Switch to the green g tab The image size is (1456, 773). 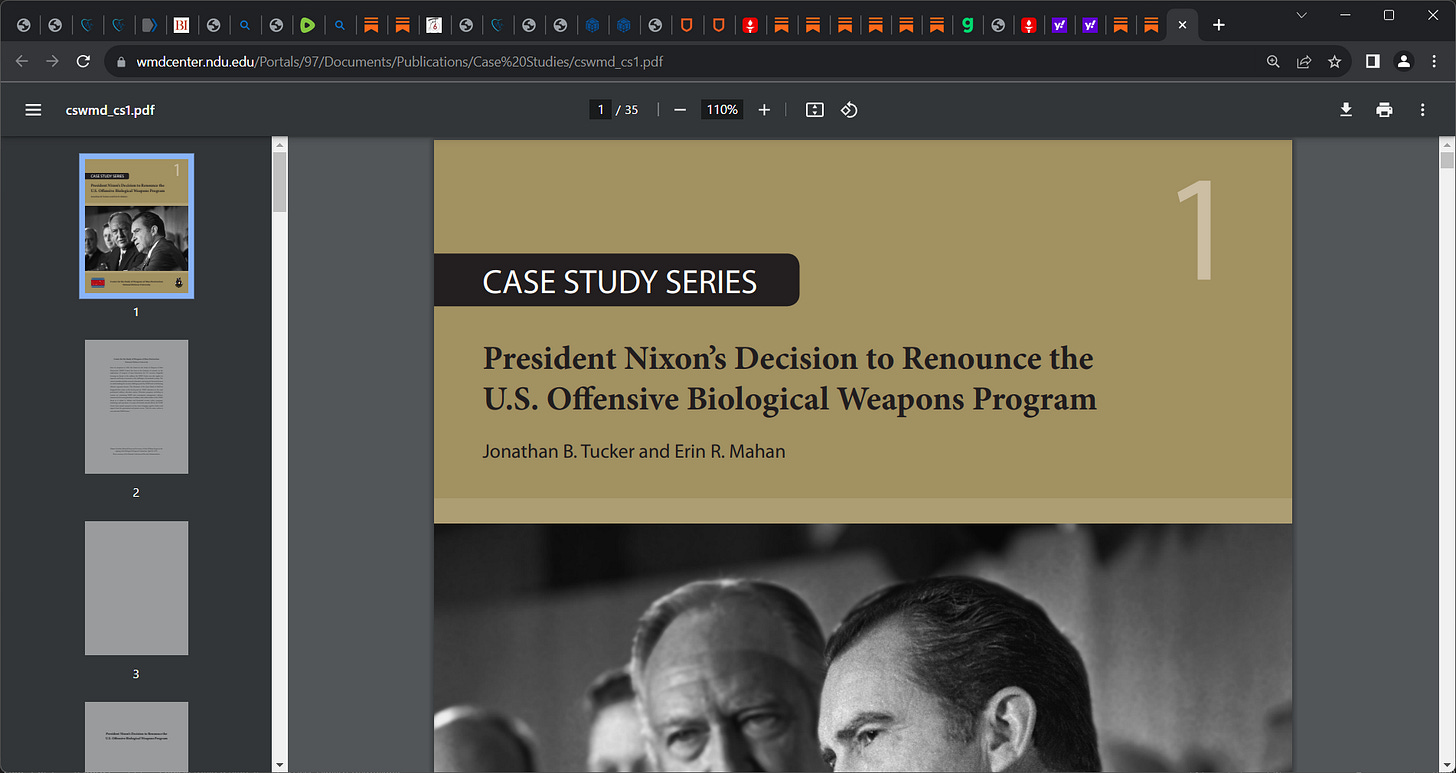[967, 25]
